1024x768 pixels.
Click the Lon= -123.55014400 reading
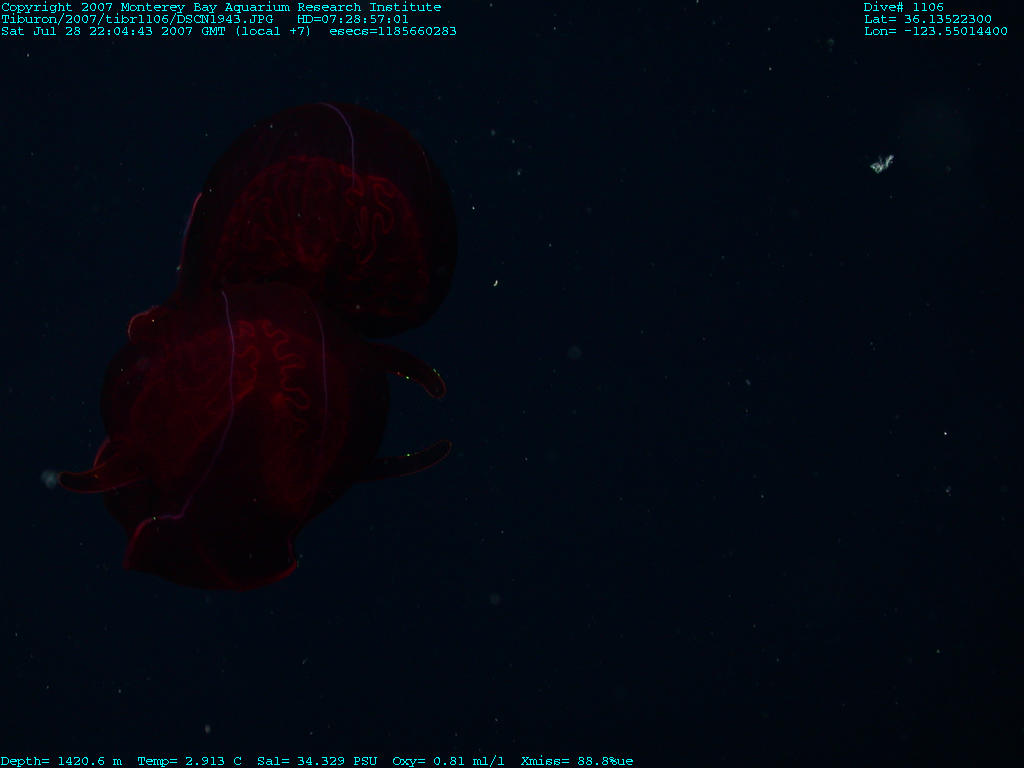point(935,31)
